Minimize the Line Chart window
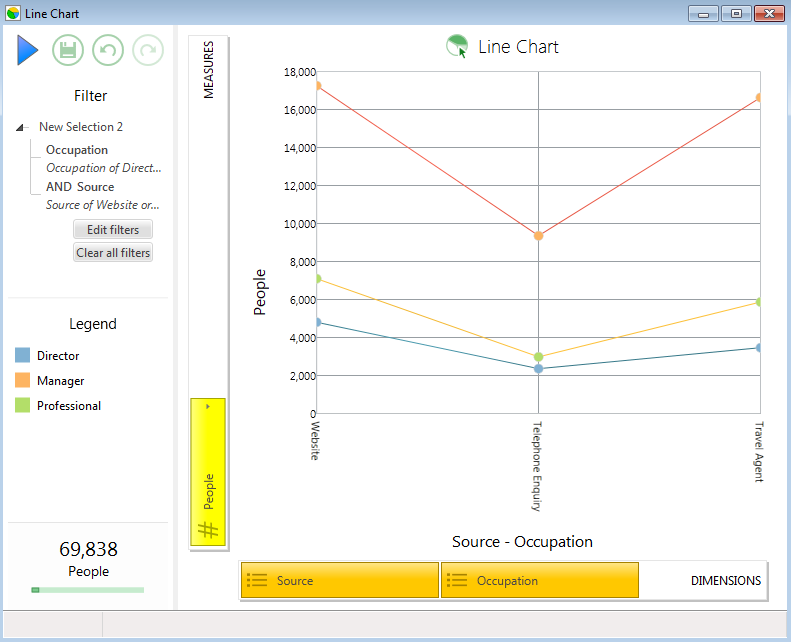This screenshot has width=791, height=642. tap(703, 14)
